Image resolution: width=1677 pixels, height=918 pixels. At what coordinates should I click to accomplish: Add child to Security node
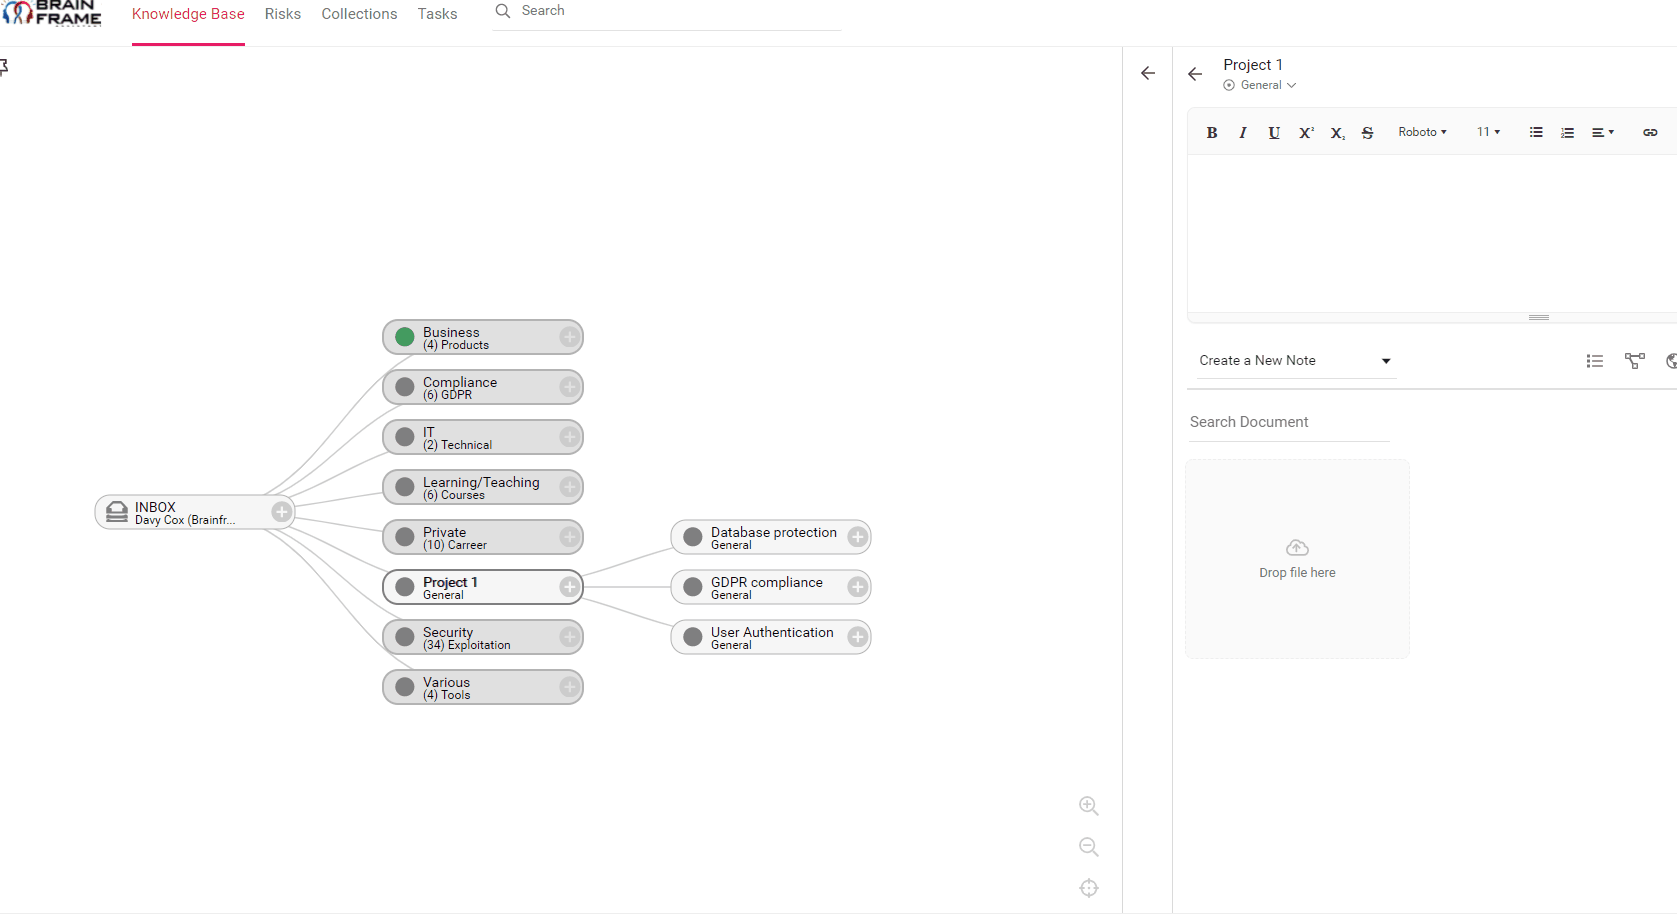pyautogui.click(x=569, y=637)
